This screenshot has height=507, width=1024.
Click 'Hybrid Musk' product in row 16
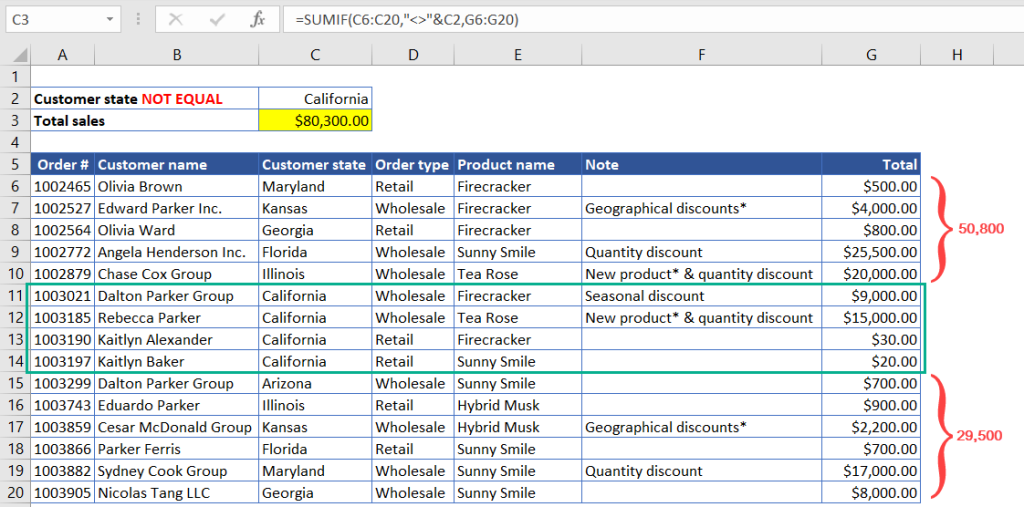pos(517,405)
